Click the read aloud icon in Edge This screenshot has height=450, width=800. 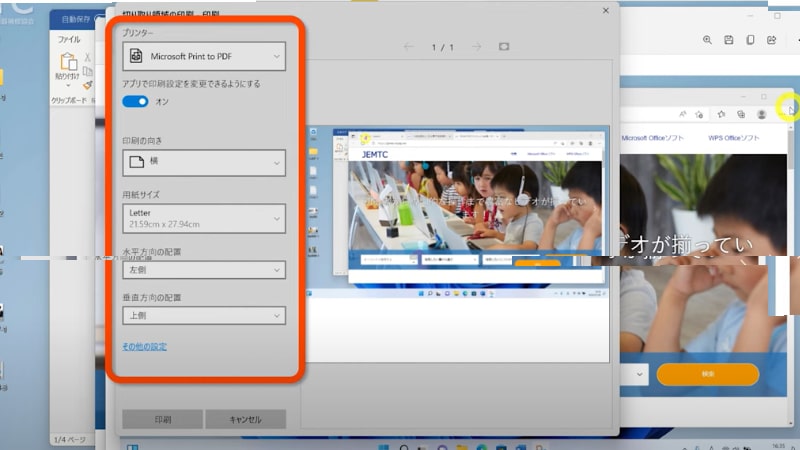(682, 114)
